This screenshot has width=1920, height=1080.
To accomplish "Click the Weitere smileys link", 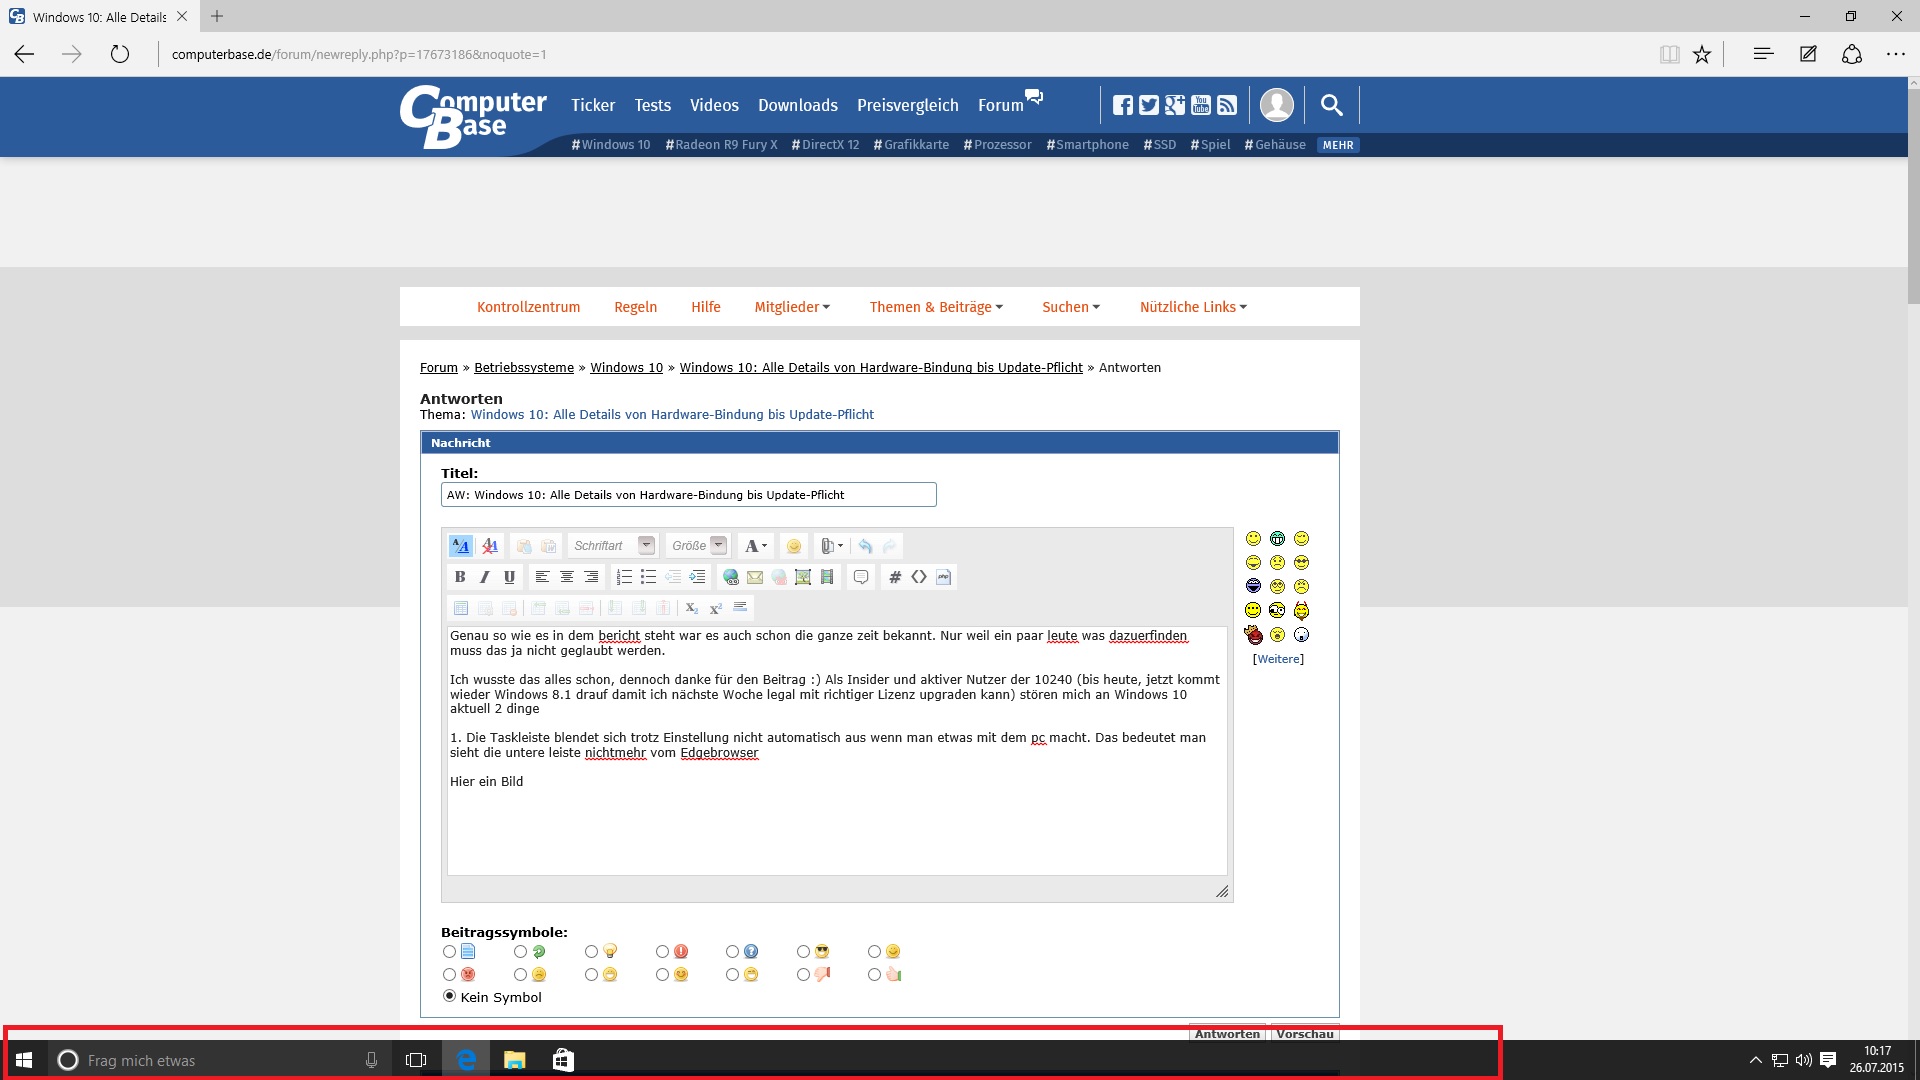I will [1278, 659].
